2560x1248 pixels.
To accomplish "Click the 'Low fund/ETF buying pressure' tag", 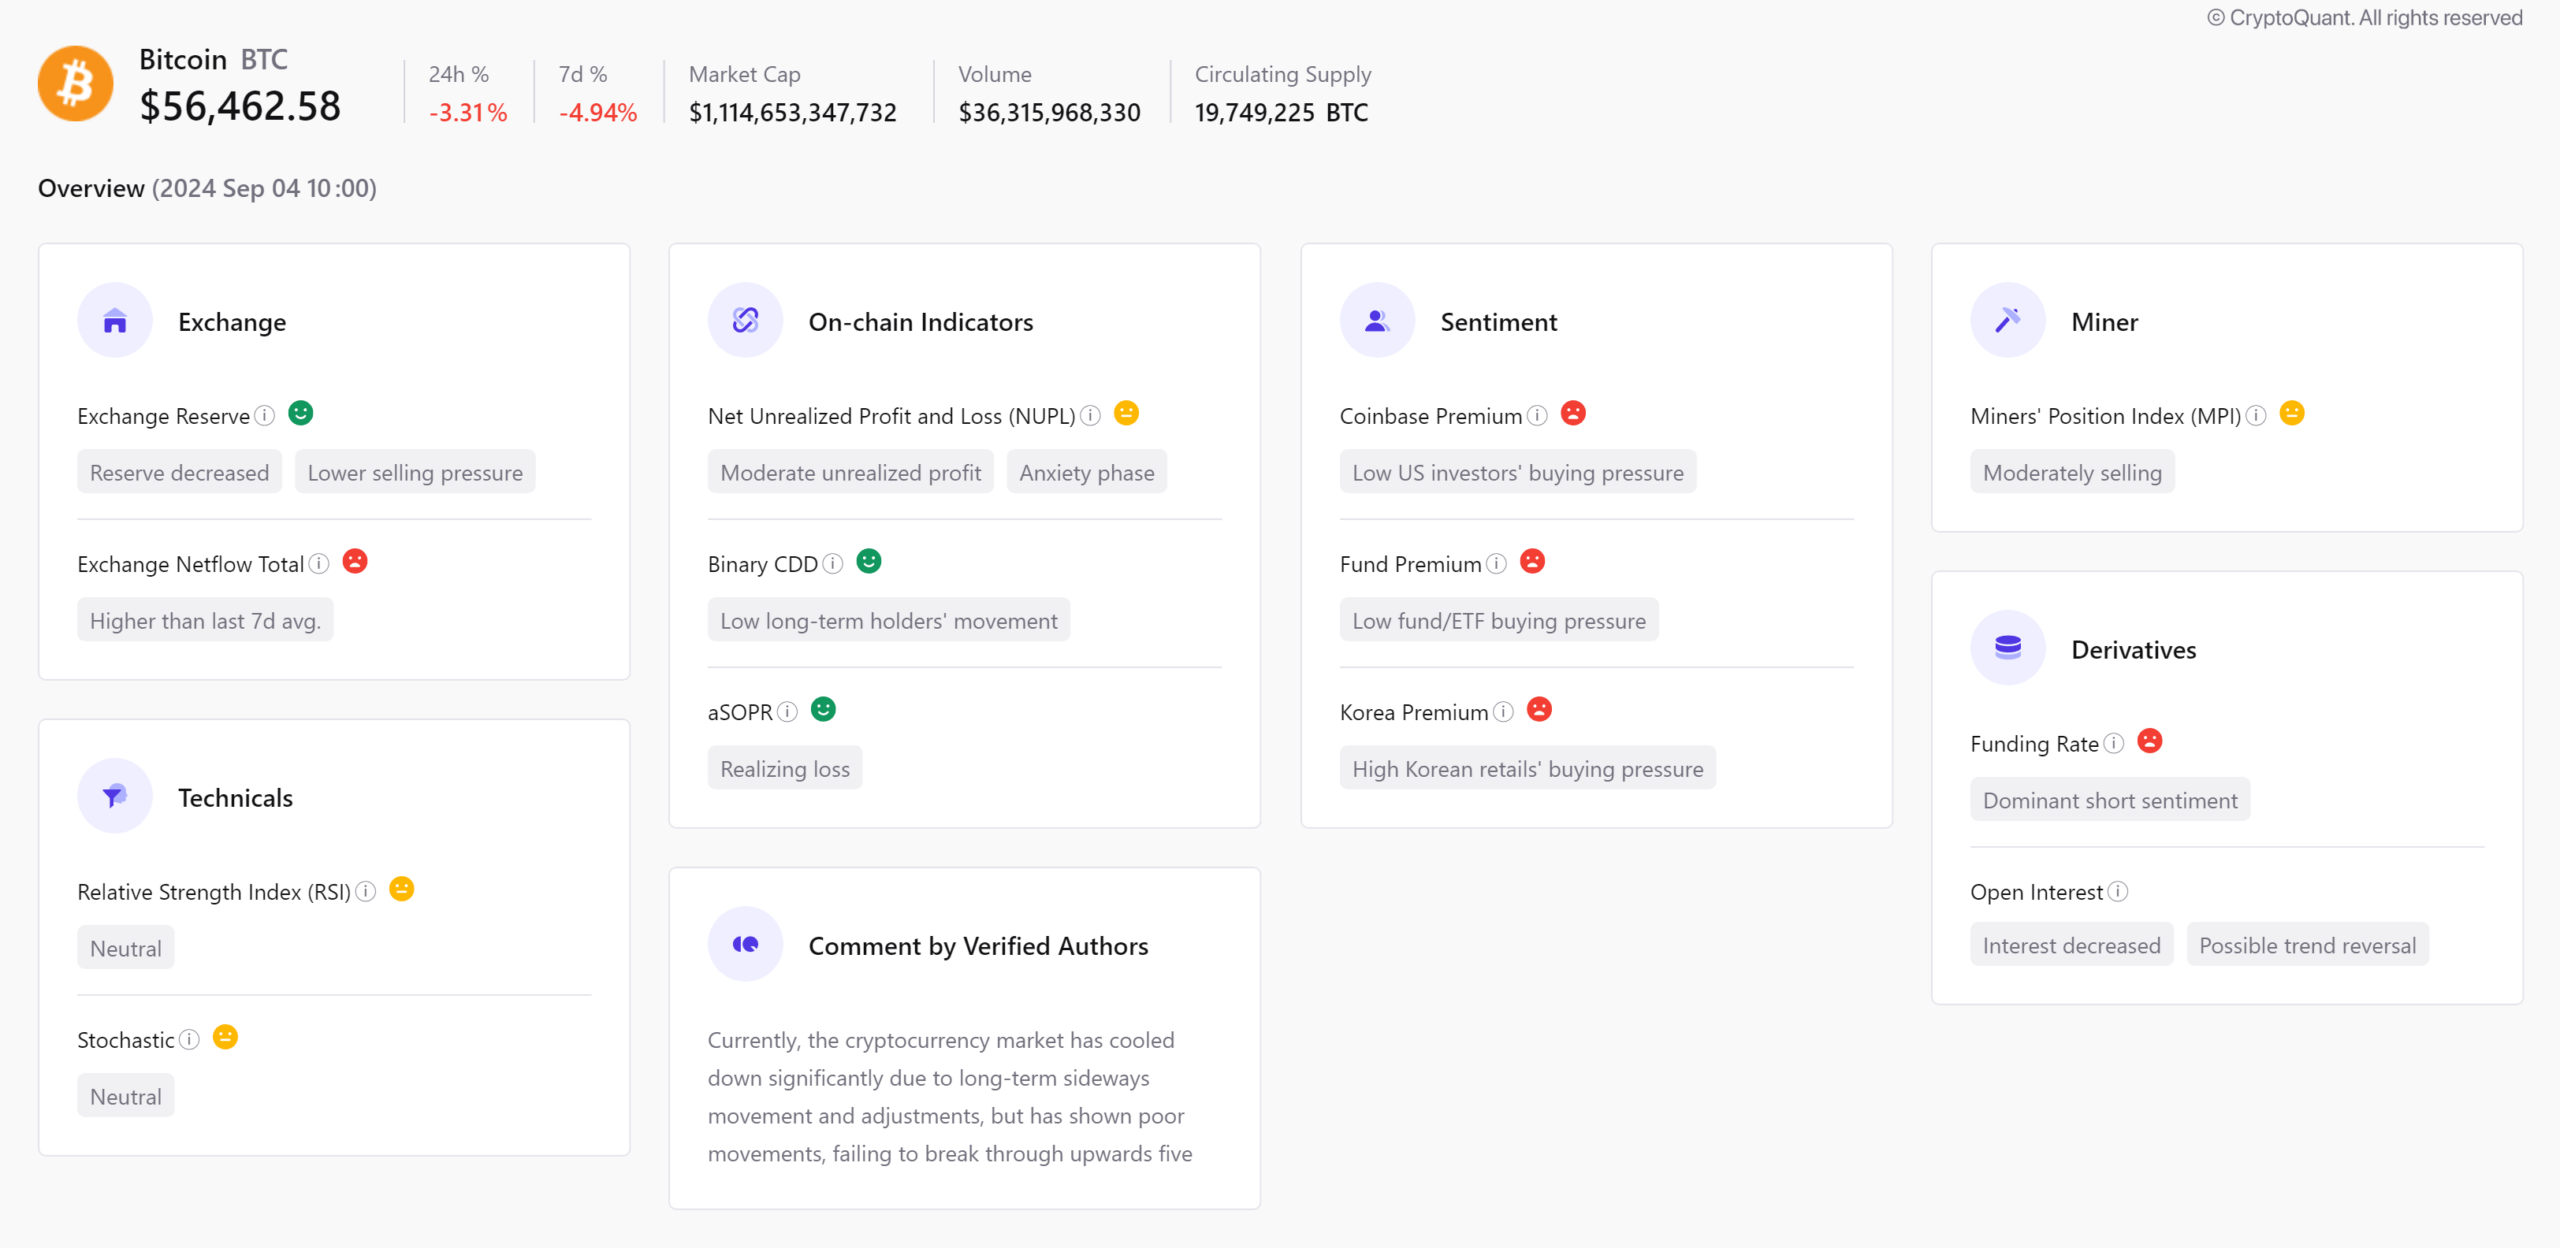I will [x=1499, y=620].
